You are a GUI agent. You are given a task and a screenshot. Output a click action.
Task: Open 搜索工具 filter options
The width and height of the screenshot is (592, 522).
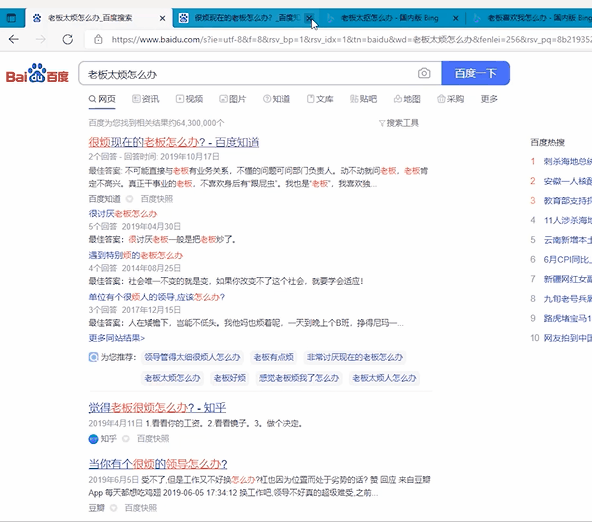click(399, 123)
